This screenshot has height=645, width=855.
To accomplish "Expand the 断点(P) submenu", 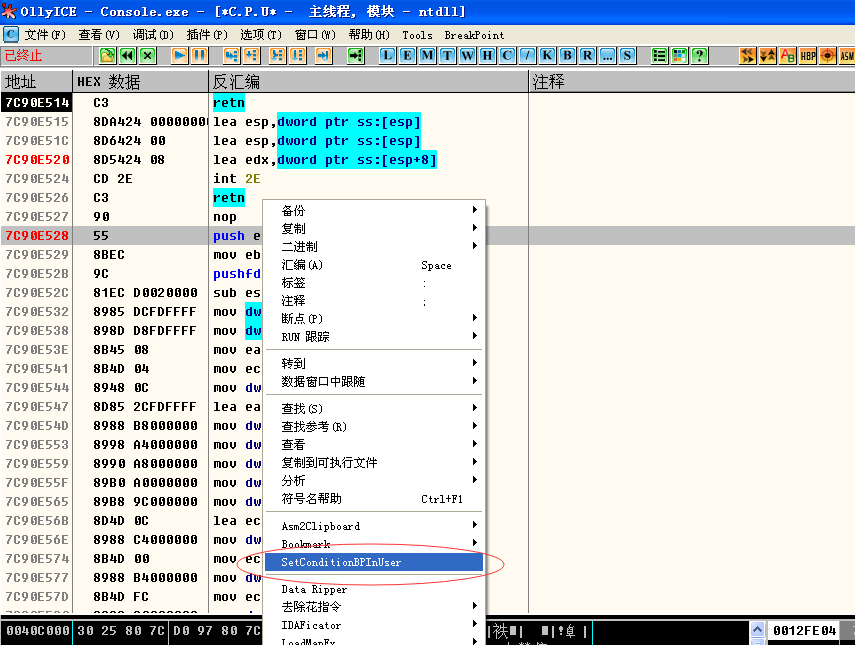I will 374,318.
